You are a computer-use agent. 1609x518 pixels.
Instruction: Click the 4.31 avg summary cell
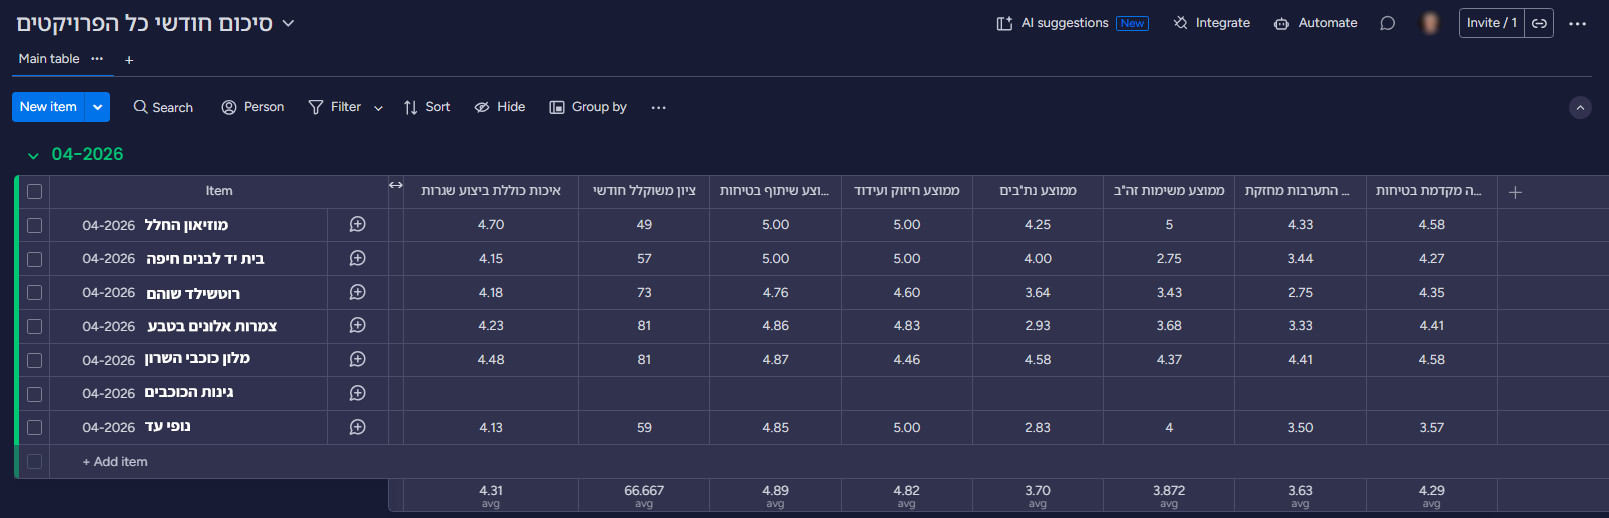coord(491,495)
